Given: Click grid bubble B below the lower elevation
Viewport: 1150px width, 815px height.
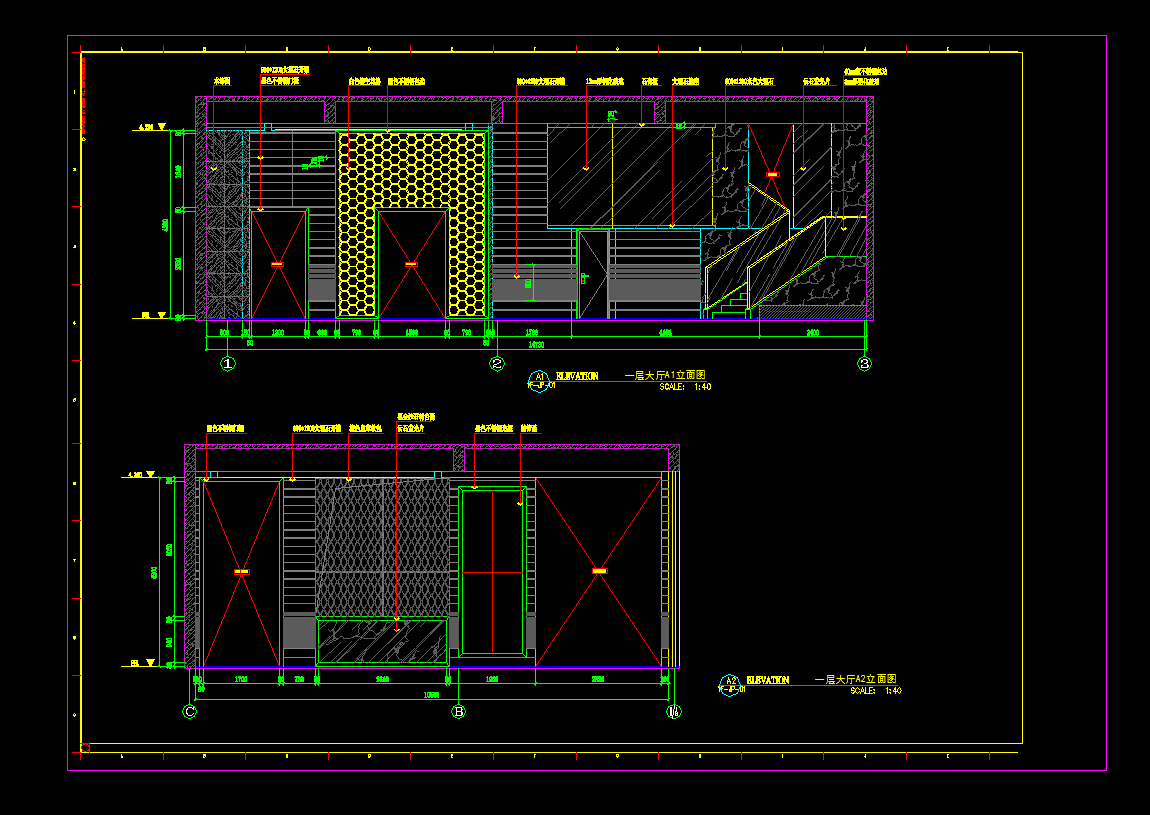Looking at the screenshot, I should point(458,712).
